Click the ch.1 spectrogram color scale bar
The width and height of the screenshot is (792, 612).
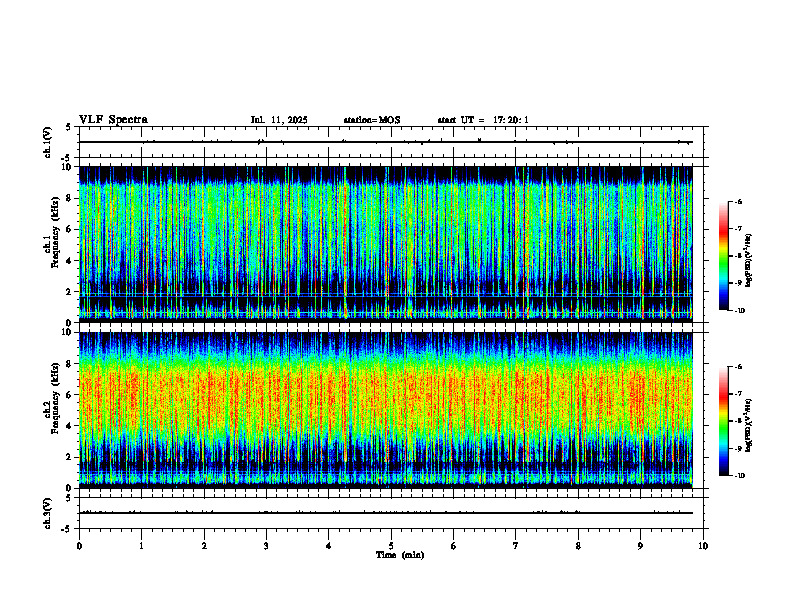pyautogui.click(x=723, y=256)
